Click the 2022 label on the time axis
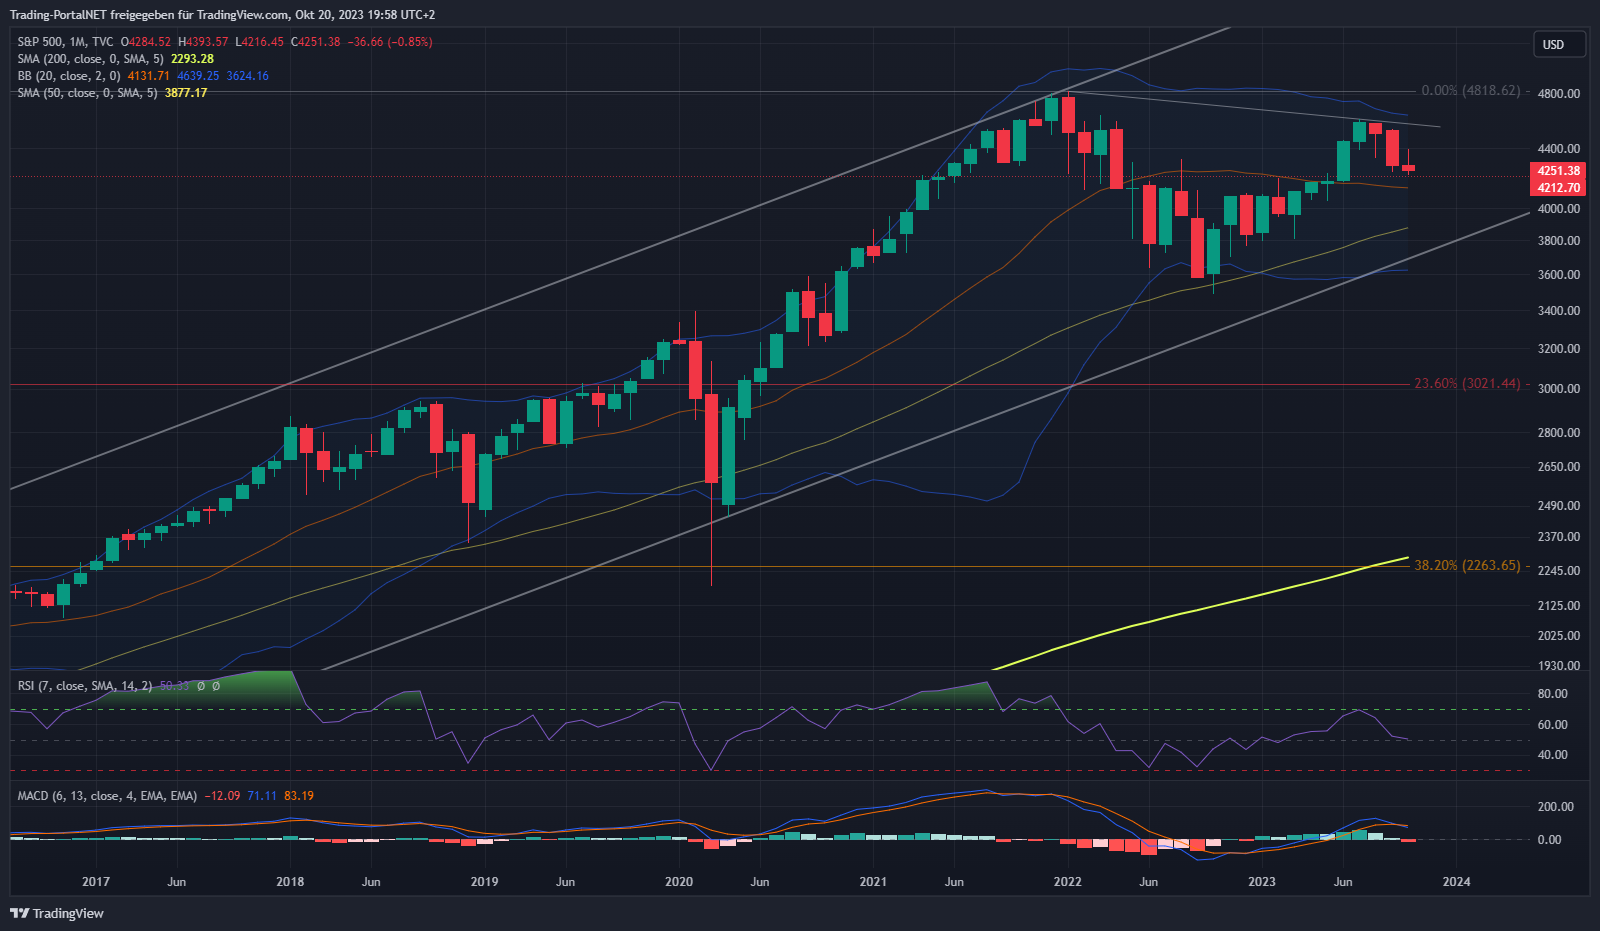 coord(1068,882)
